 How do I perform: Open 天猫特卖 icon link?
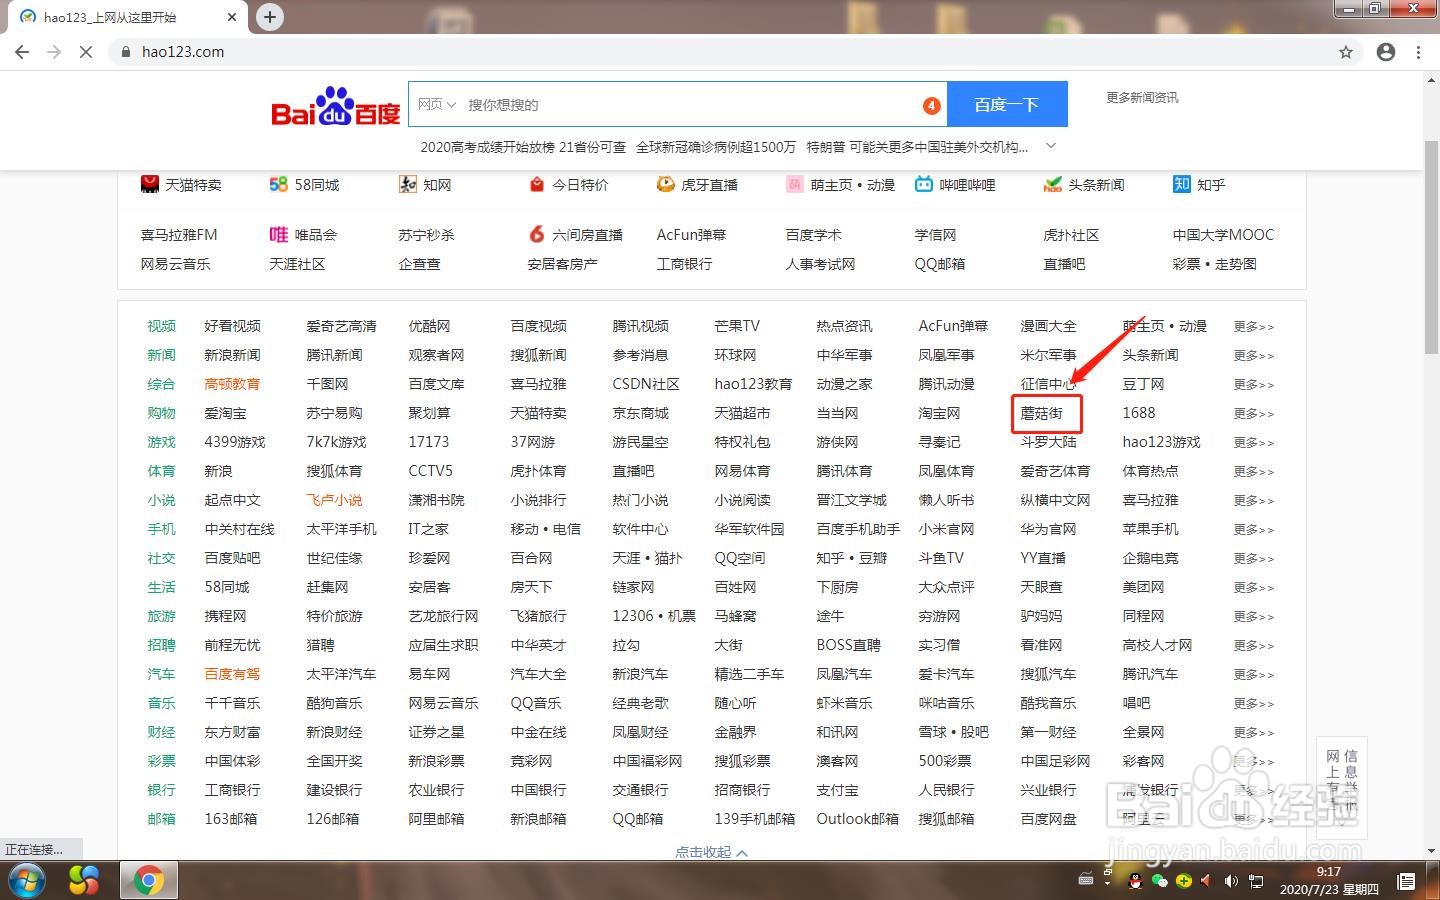[181, 185]
